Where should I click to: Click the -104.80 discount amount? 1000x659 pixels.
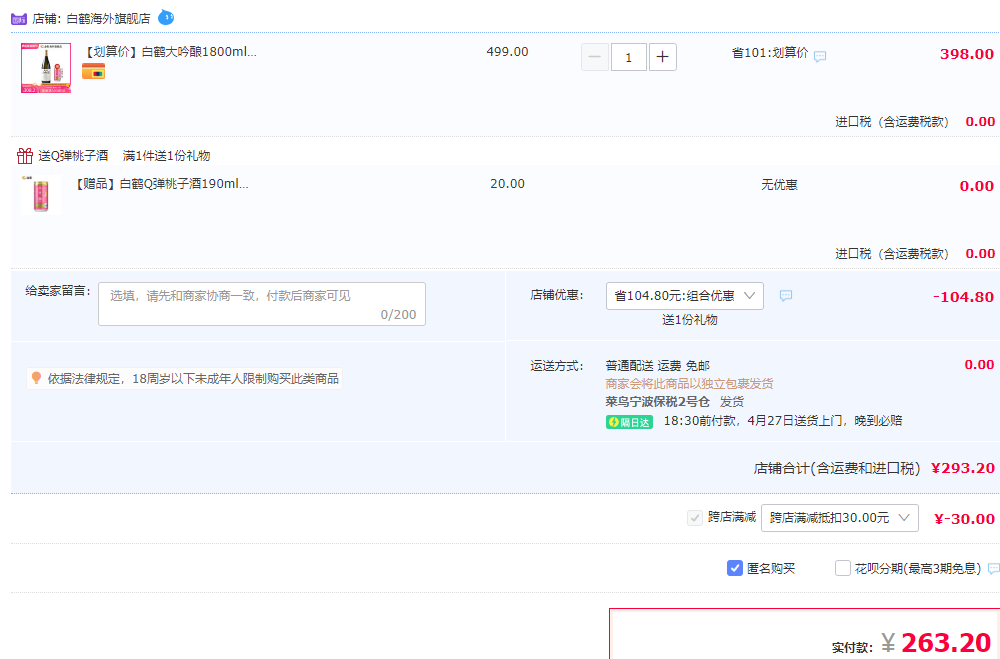[x=963, y=297]
